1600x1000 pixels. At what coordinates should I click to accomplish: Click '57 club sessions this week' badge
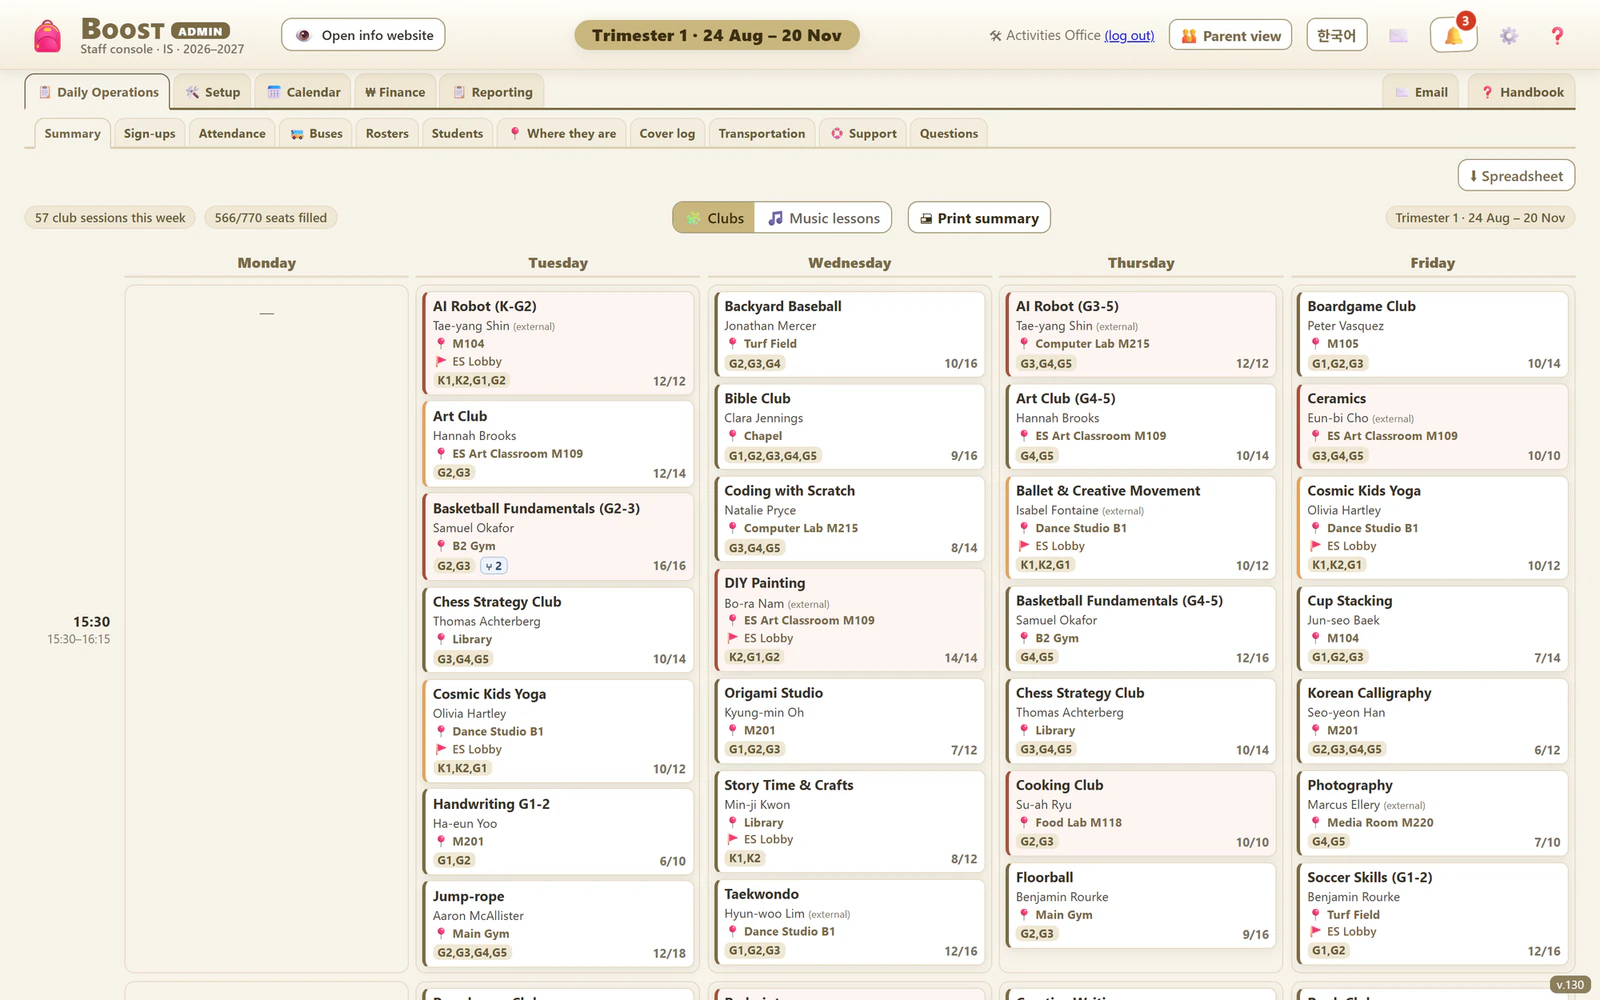coord(110,218)
